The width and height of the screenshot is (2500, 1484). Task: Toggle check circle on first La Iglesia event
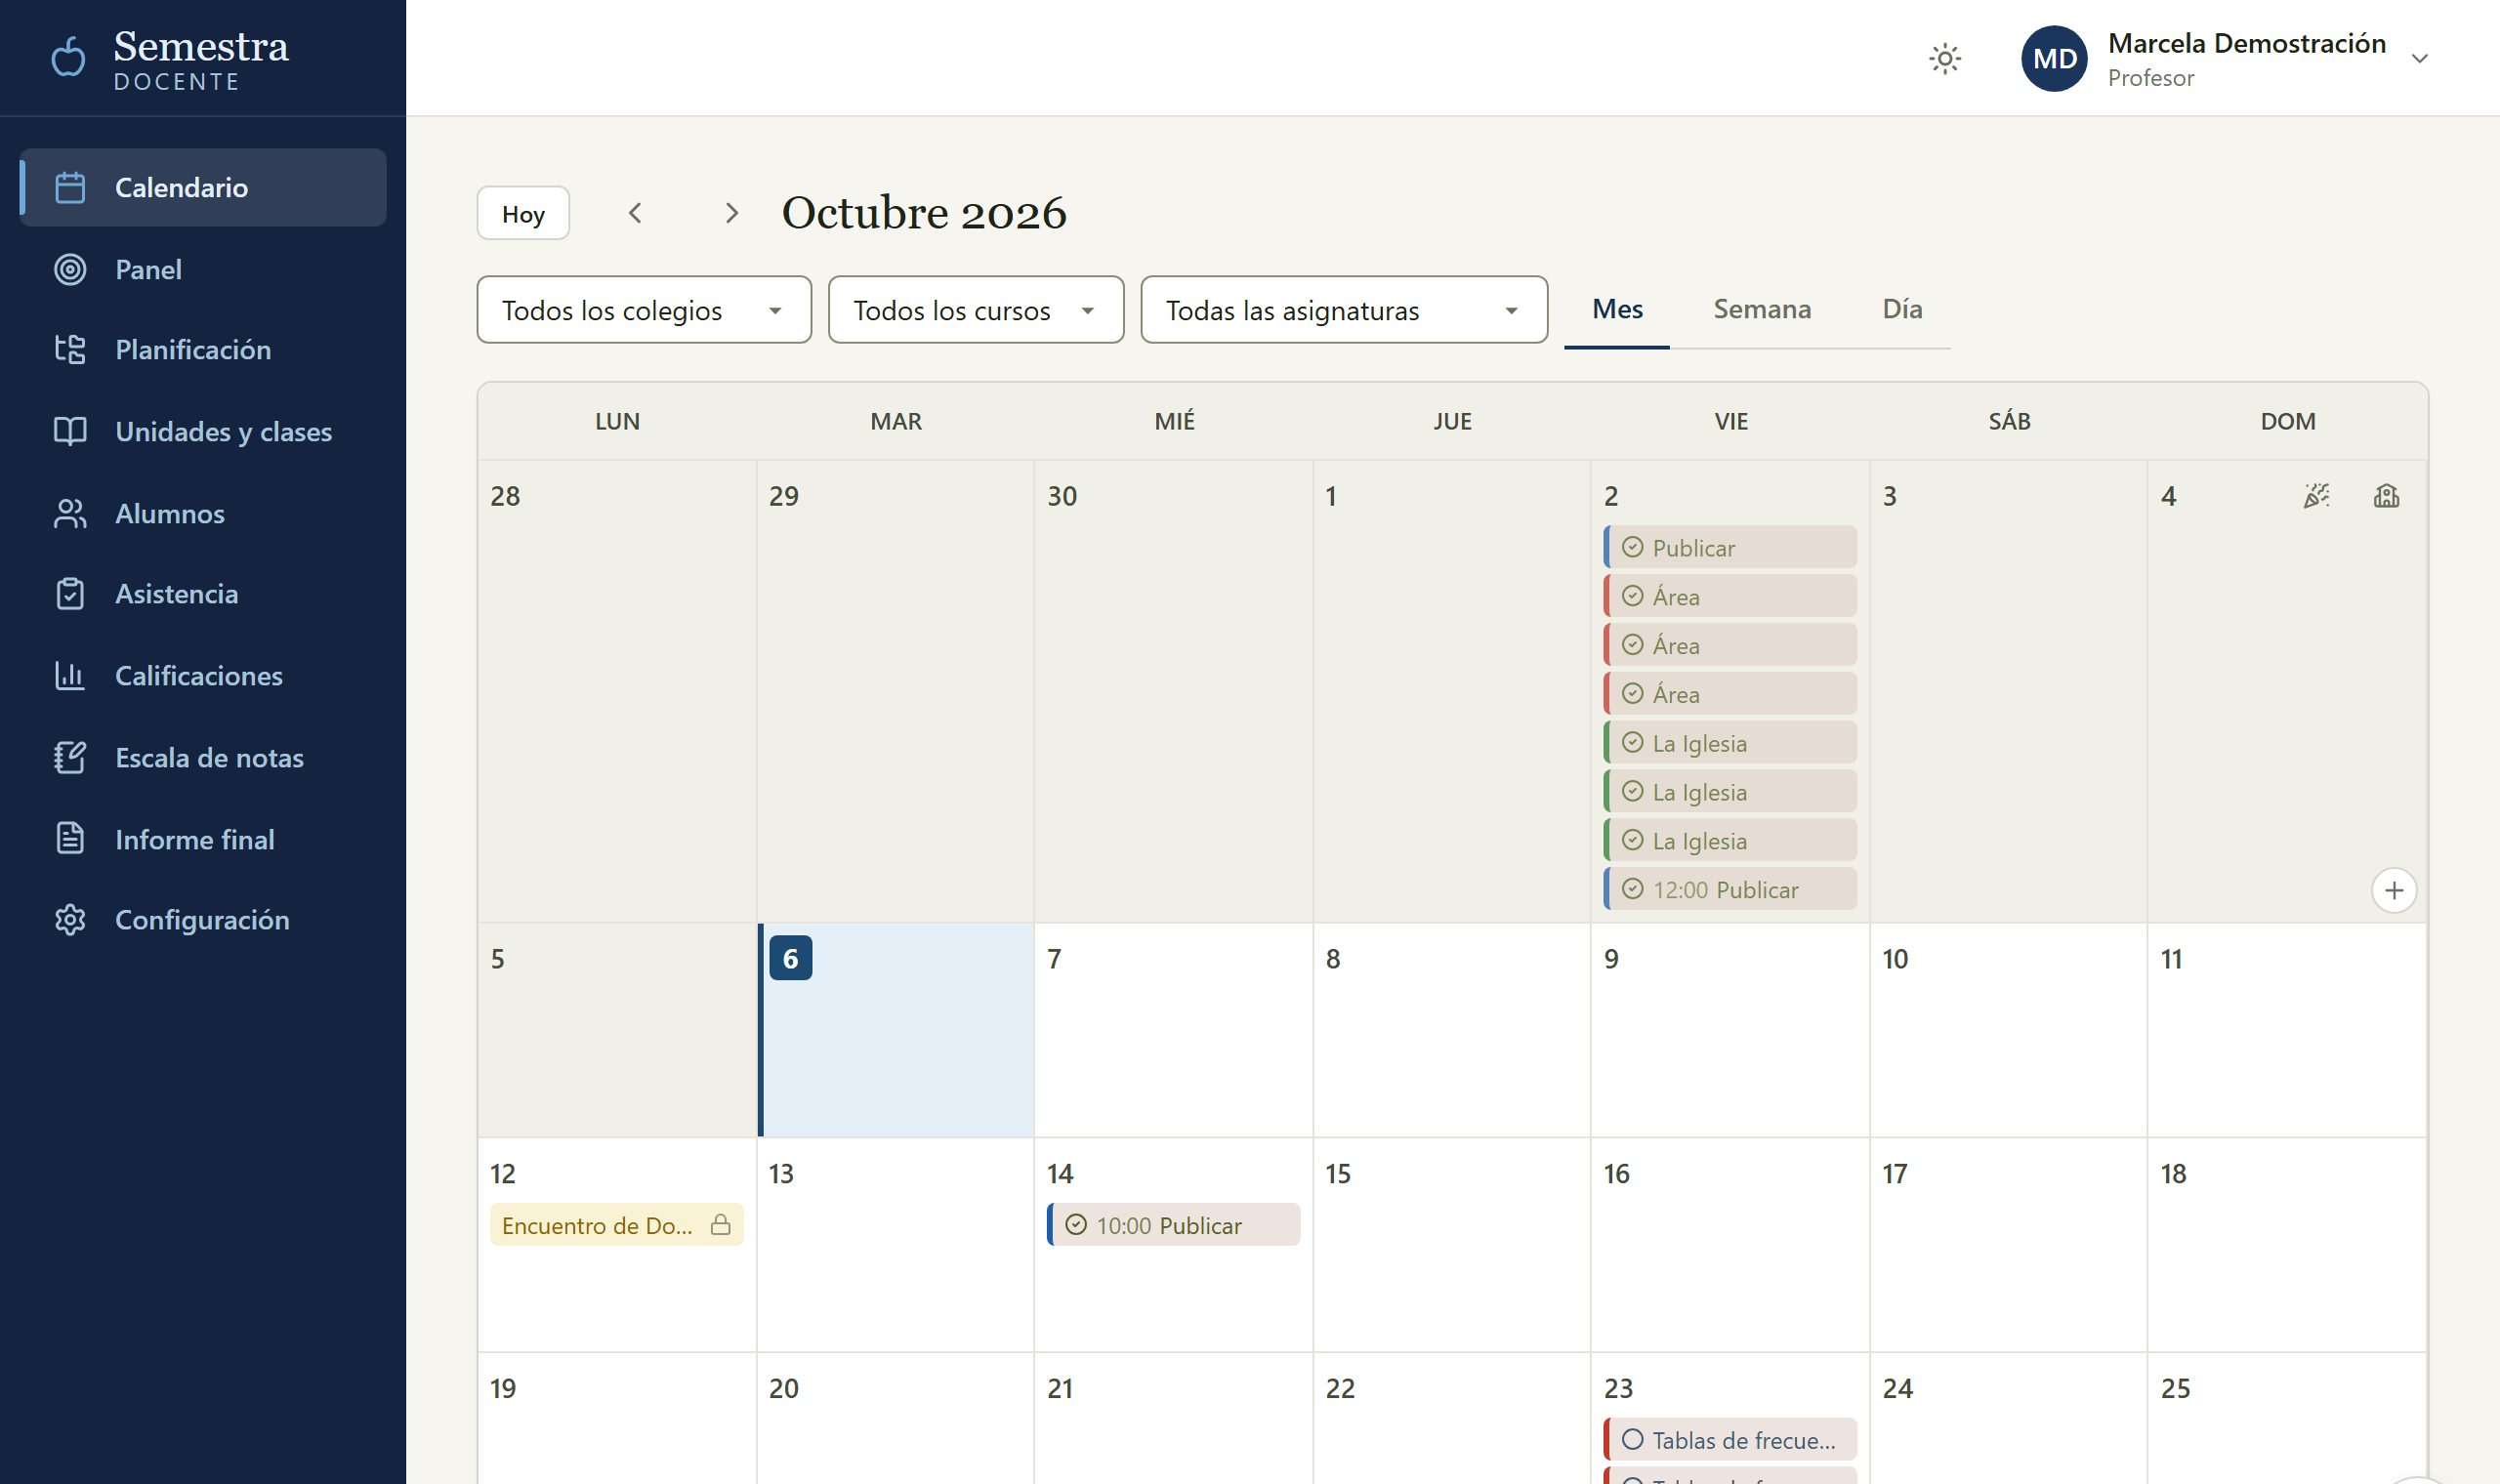[x=1632, y=742]
